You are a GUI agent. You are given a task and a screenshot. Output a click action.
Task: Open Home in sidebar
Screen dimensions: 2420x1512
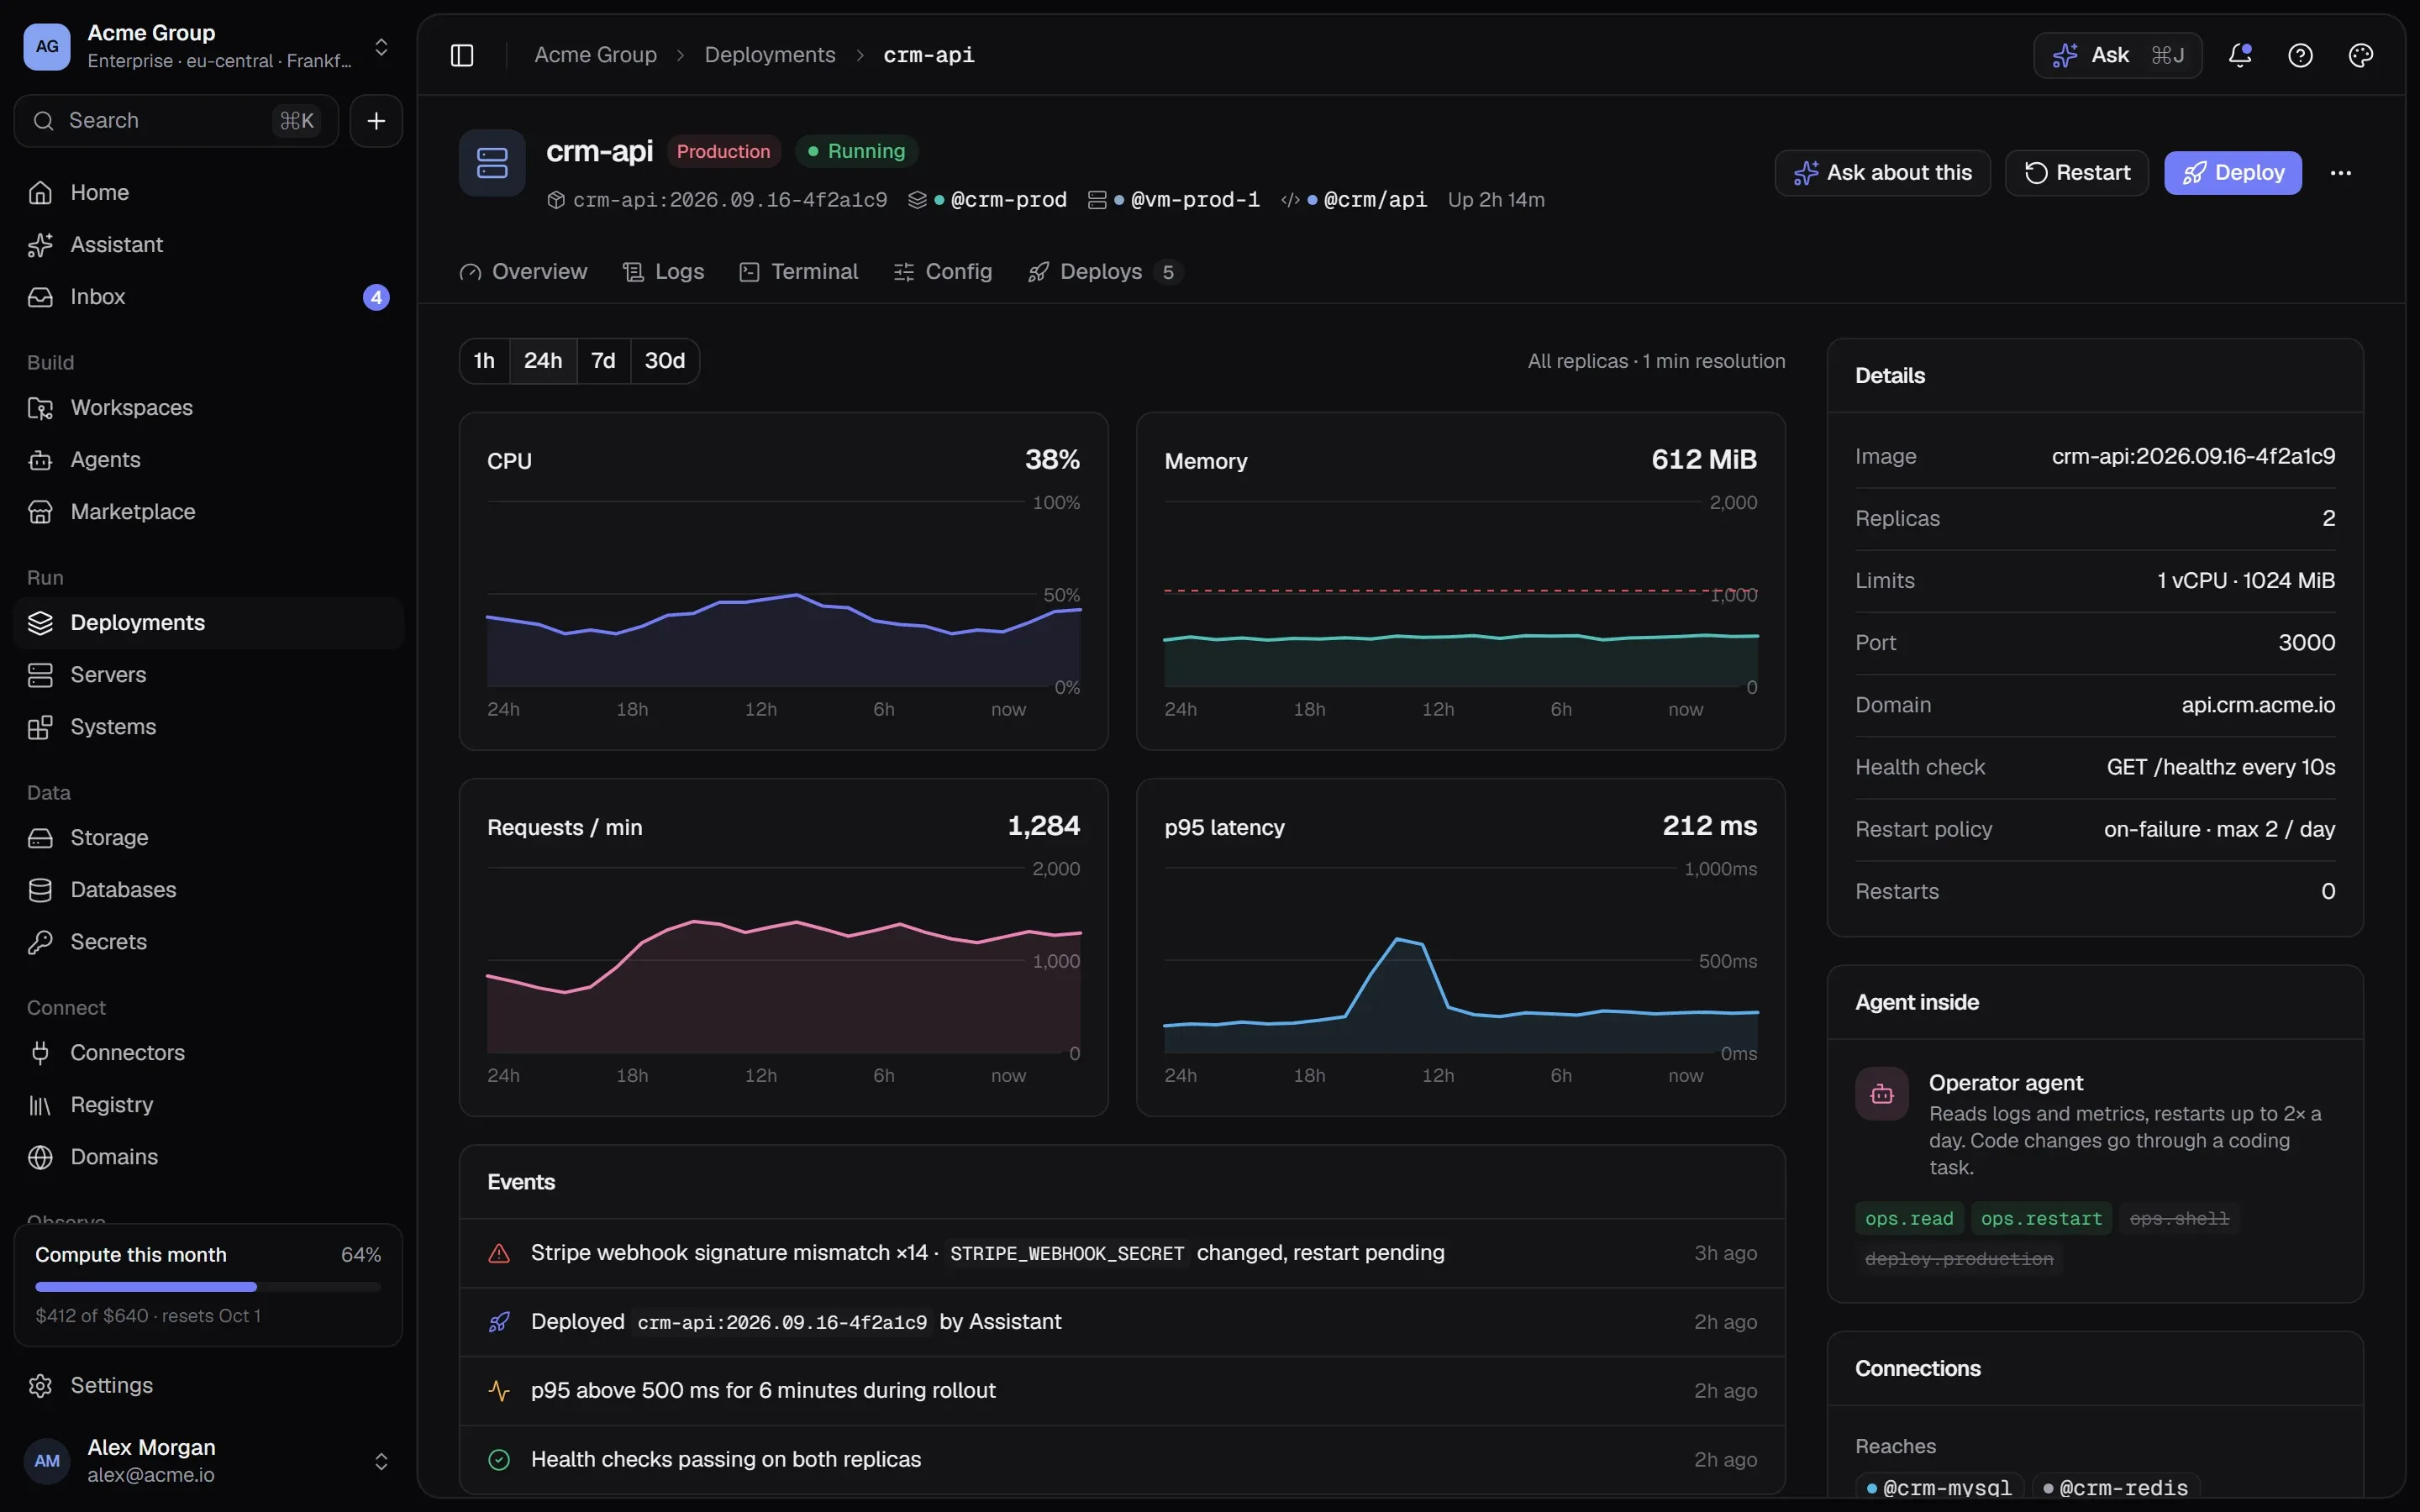pyautogui.click(x=208, y=192)
